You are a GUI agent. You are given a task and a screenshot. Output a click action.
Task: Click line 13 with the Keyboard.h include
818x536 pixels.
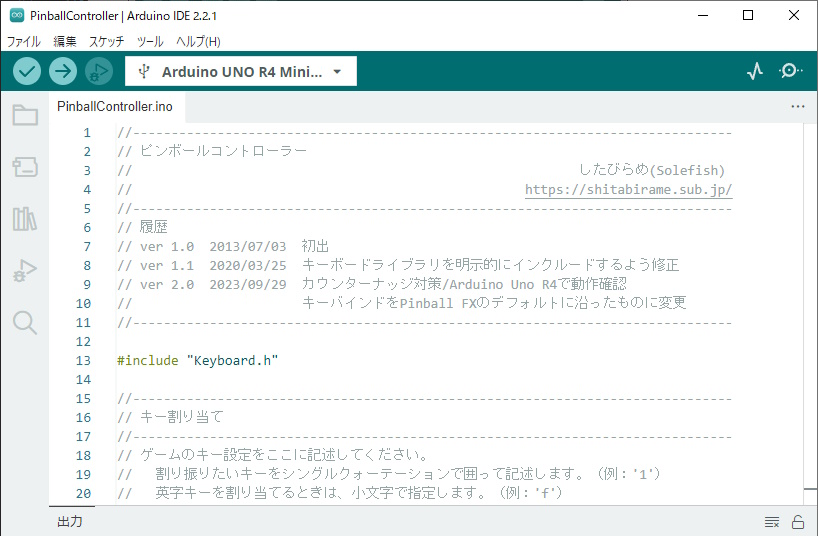click(x=197, y=360)
